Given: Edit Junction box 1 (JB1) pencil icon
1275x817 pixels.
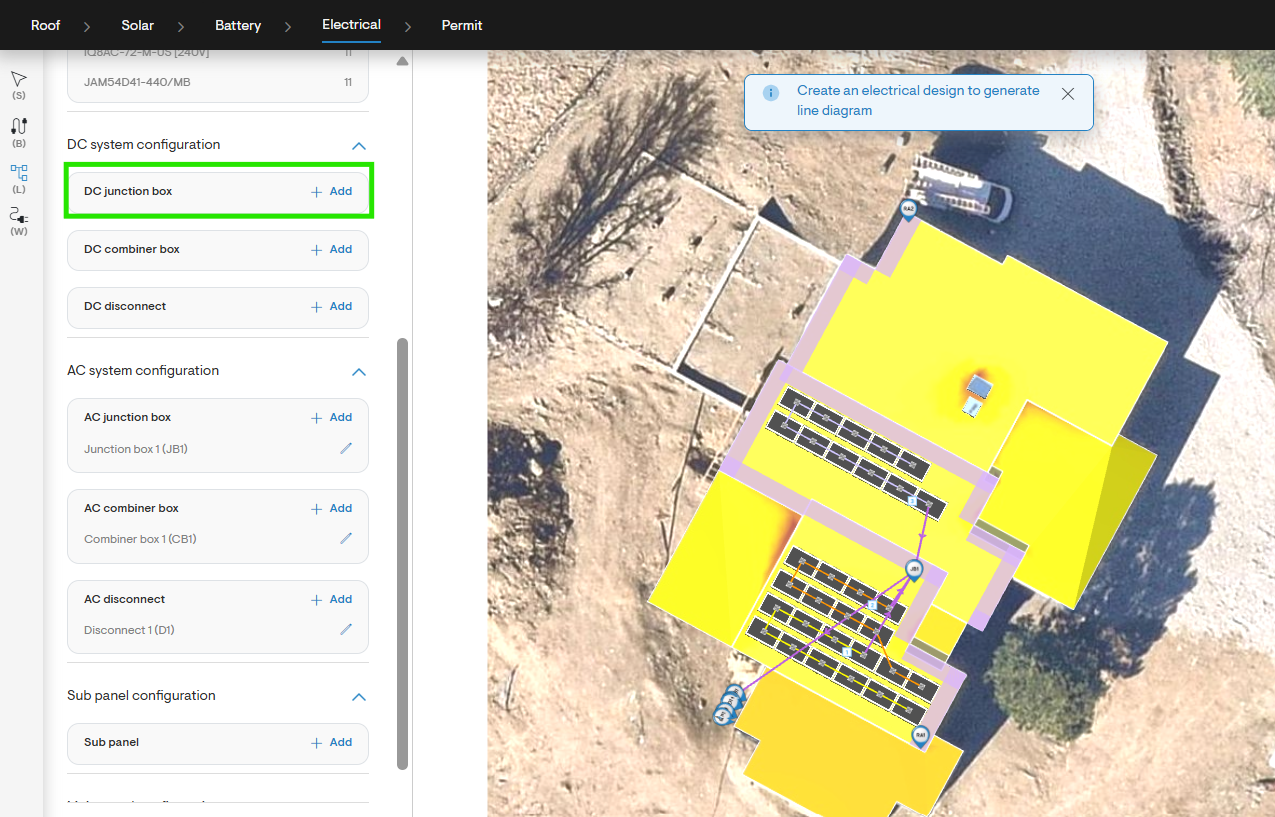Looking at the screenshot, I should pos(346,449).
